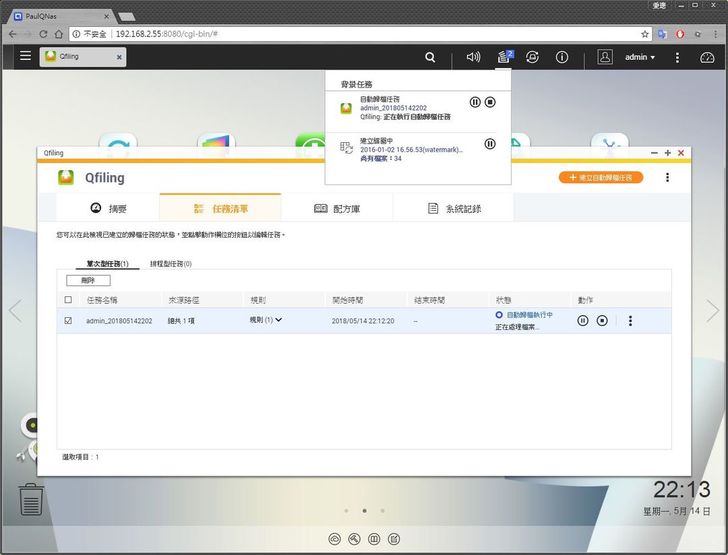Toggle the select-all checkbox in table header
This screenshot has height=555, width=728.
pos(68,299)
